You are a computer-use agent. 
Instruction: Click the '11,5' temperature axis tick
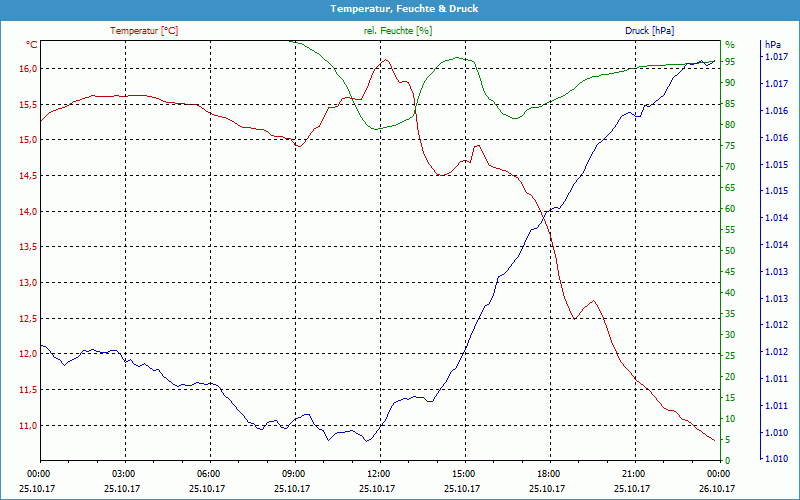coord(29,390)
